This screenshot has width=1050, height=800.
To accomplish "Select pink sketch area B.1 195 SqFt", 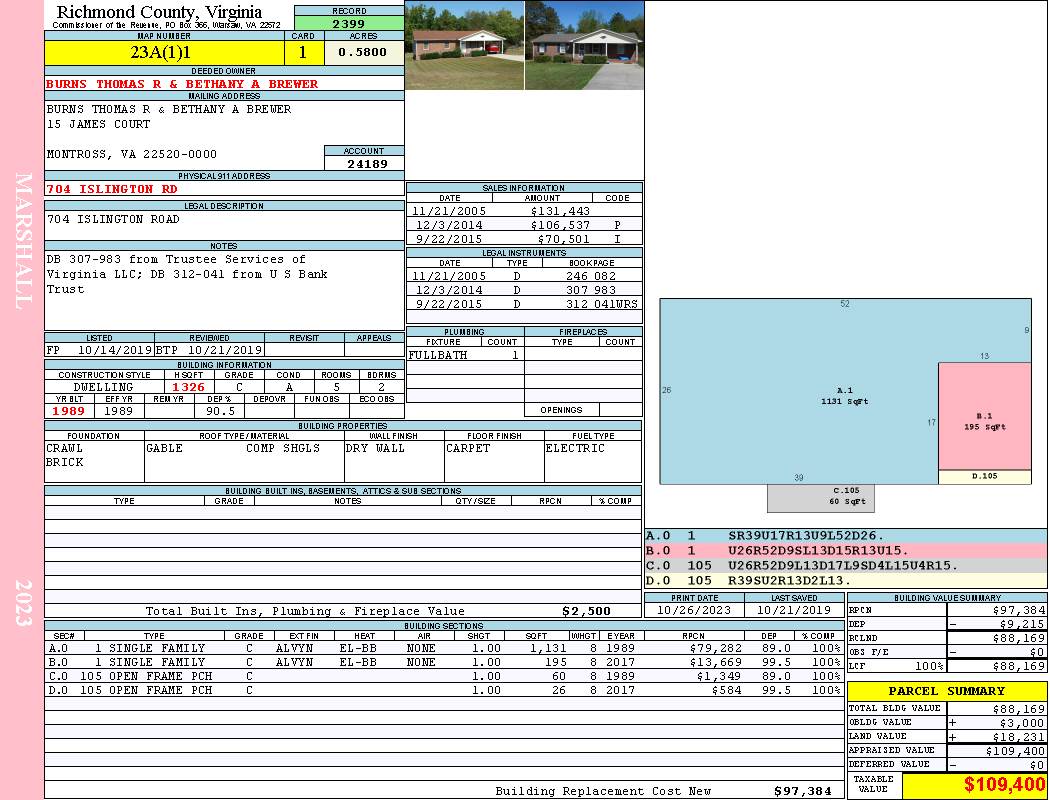I will coord(984,420).
